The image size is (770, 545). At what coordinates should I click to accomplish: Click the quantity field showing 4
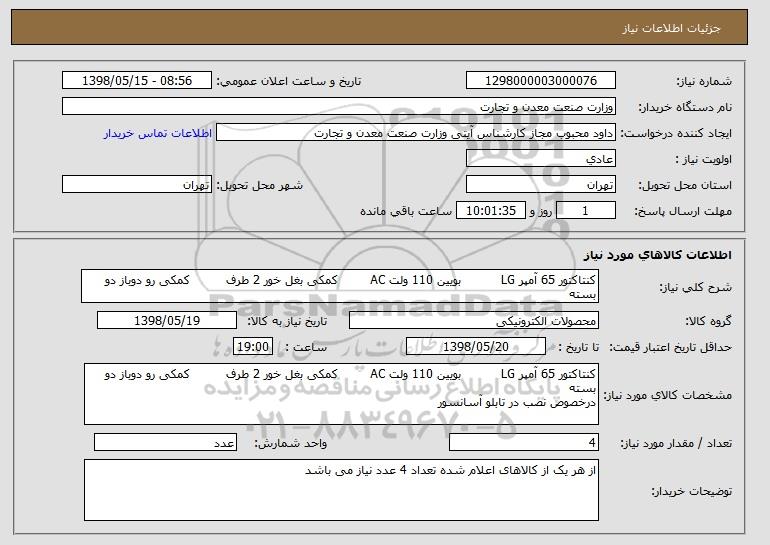524,442
